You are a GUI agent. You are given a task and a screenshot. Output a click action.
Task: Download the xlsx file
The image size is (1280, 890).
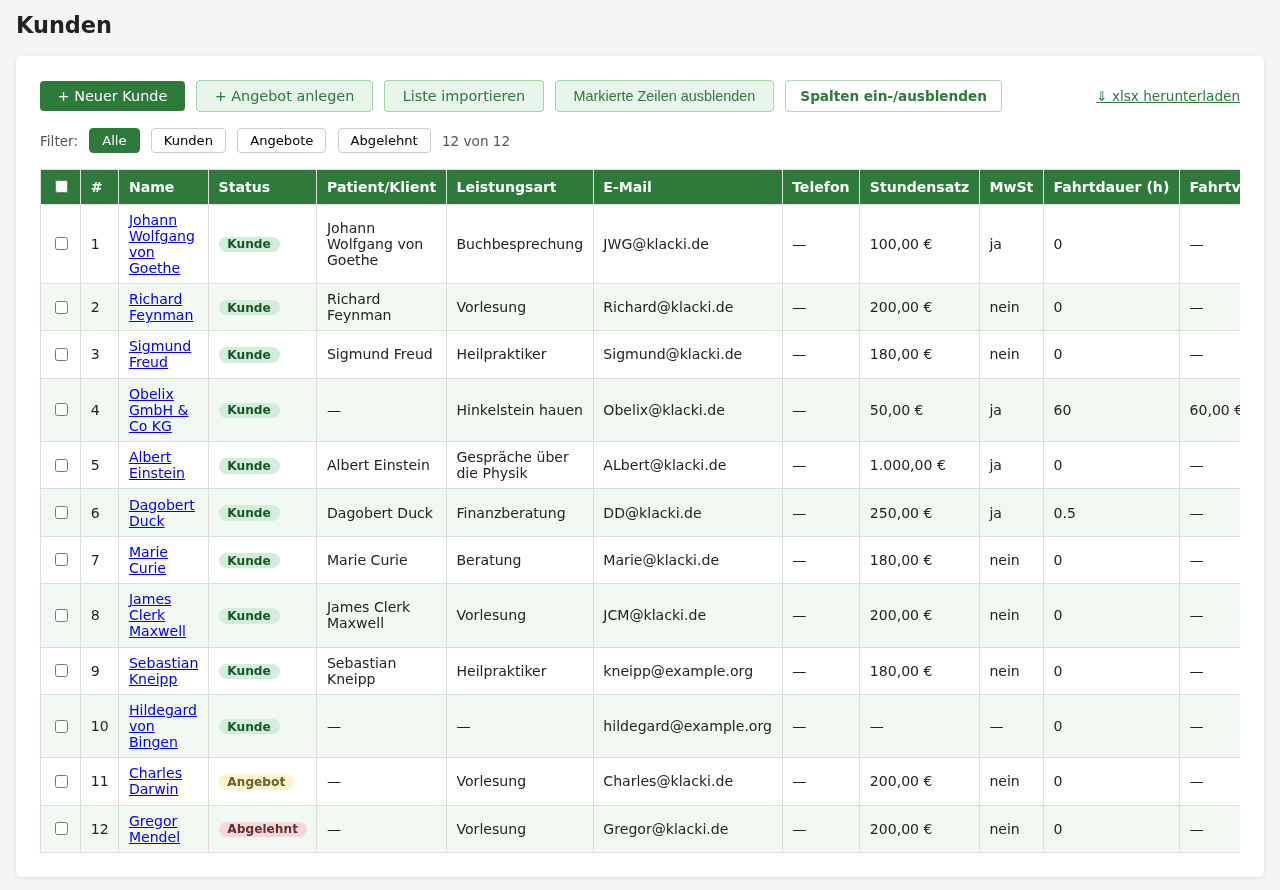(x=1167, y=96)
